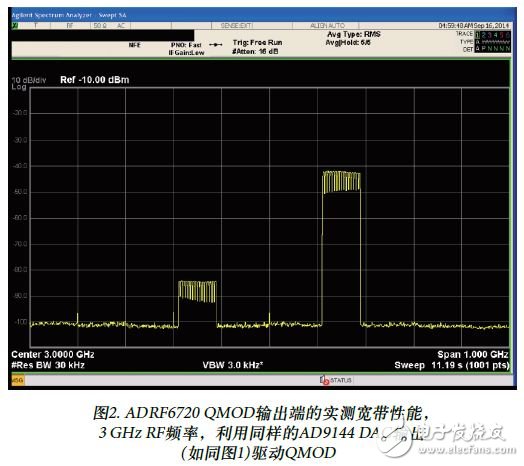Select trace 2 in the TRACE row
The height and width of the screenshot is (466, 524).
click(484, 34)
